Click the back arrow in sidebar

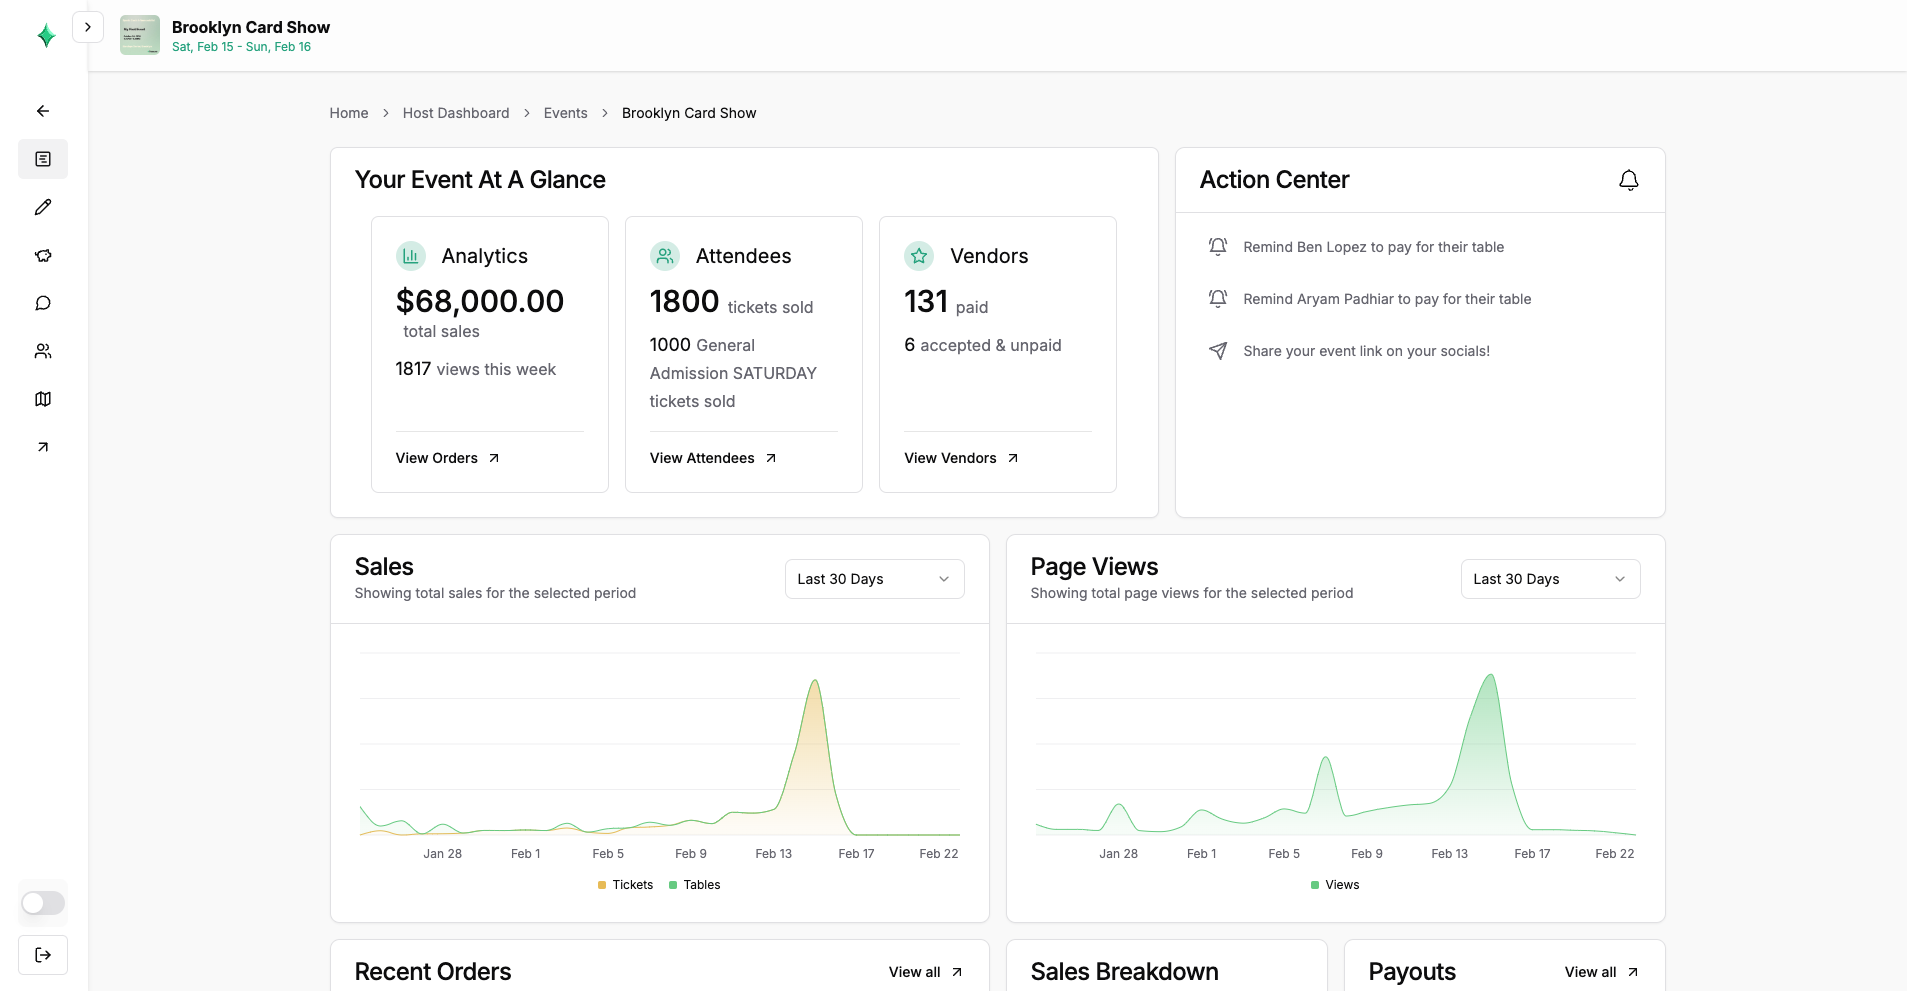click(43, 111)
